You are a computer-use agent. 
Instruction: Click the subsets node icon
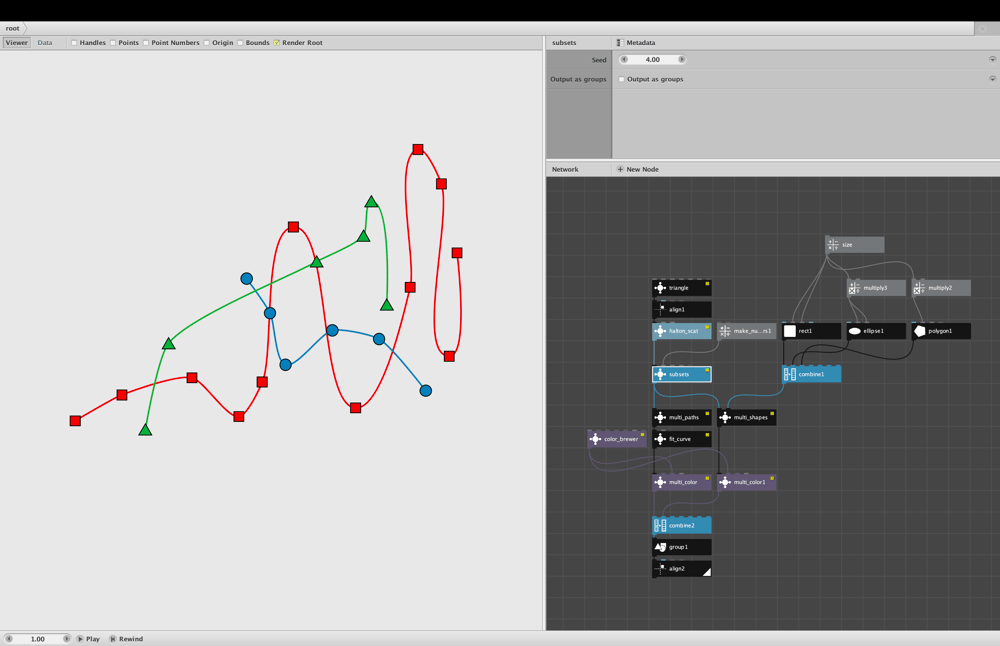pos(660,374)
